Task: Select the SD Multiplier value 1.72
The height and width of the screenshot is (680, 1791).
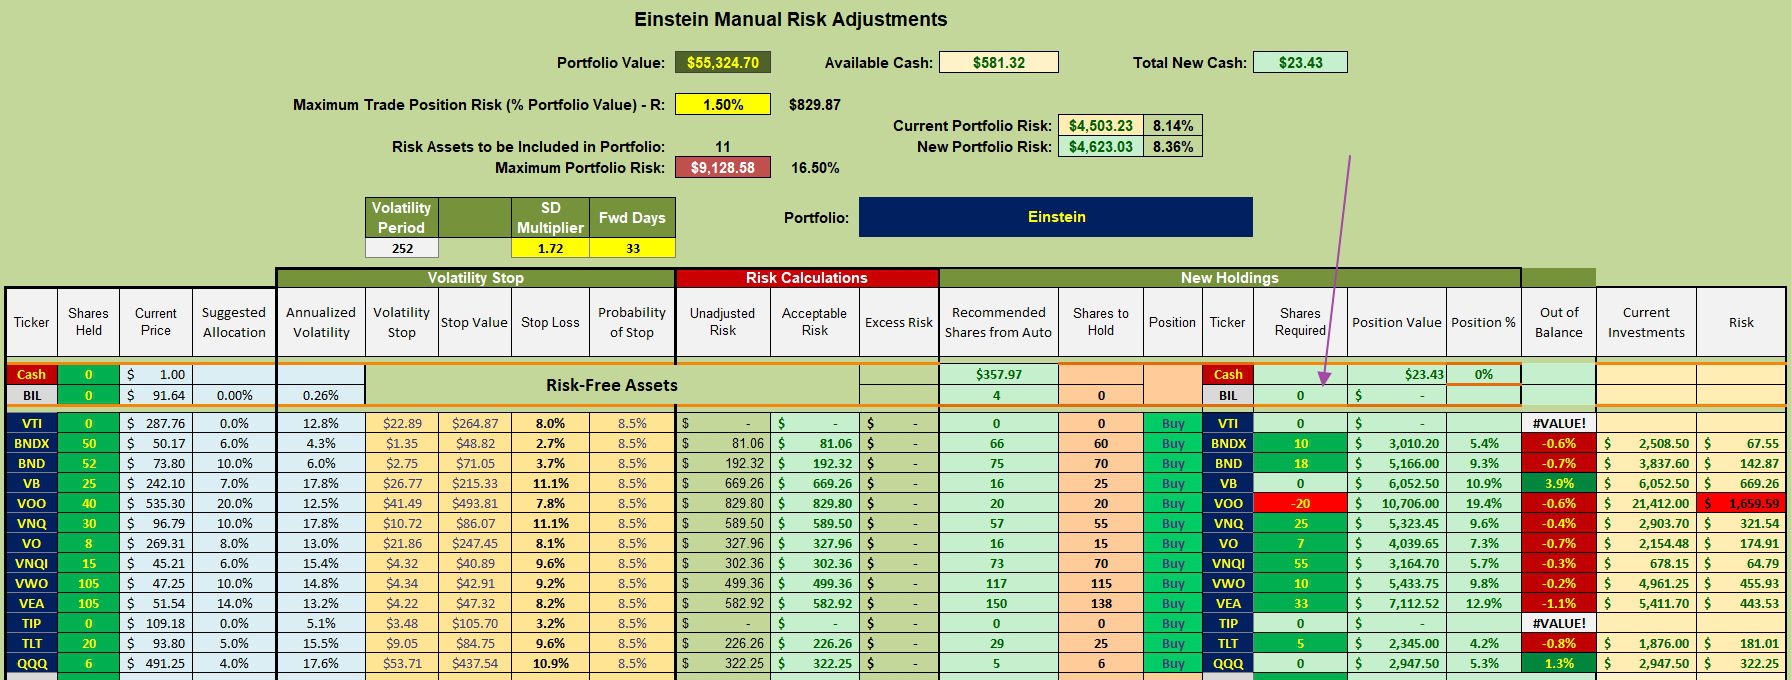Action: [550, 248]
